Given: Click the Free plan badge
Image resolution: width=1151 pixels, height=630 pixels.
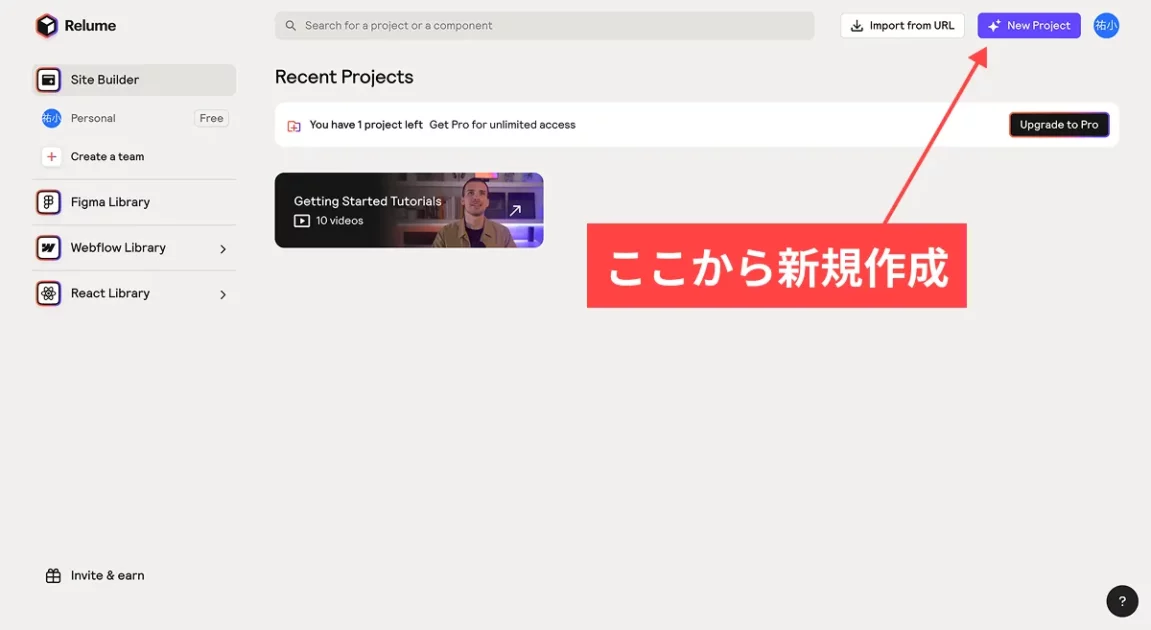Looking at the screenshot, I should tap(211, 118).
